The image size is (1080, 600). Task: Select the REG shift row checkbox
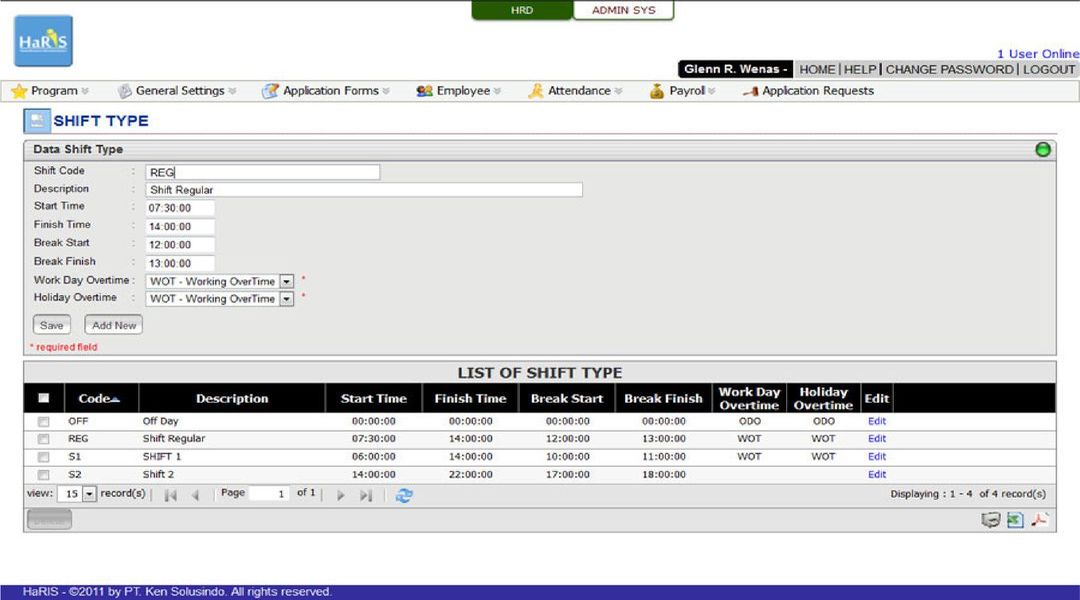tap(44, 439)
